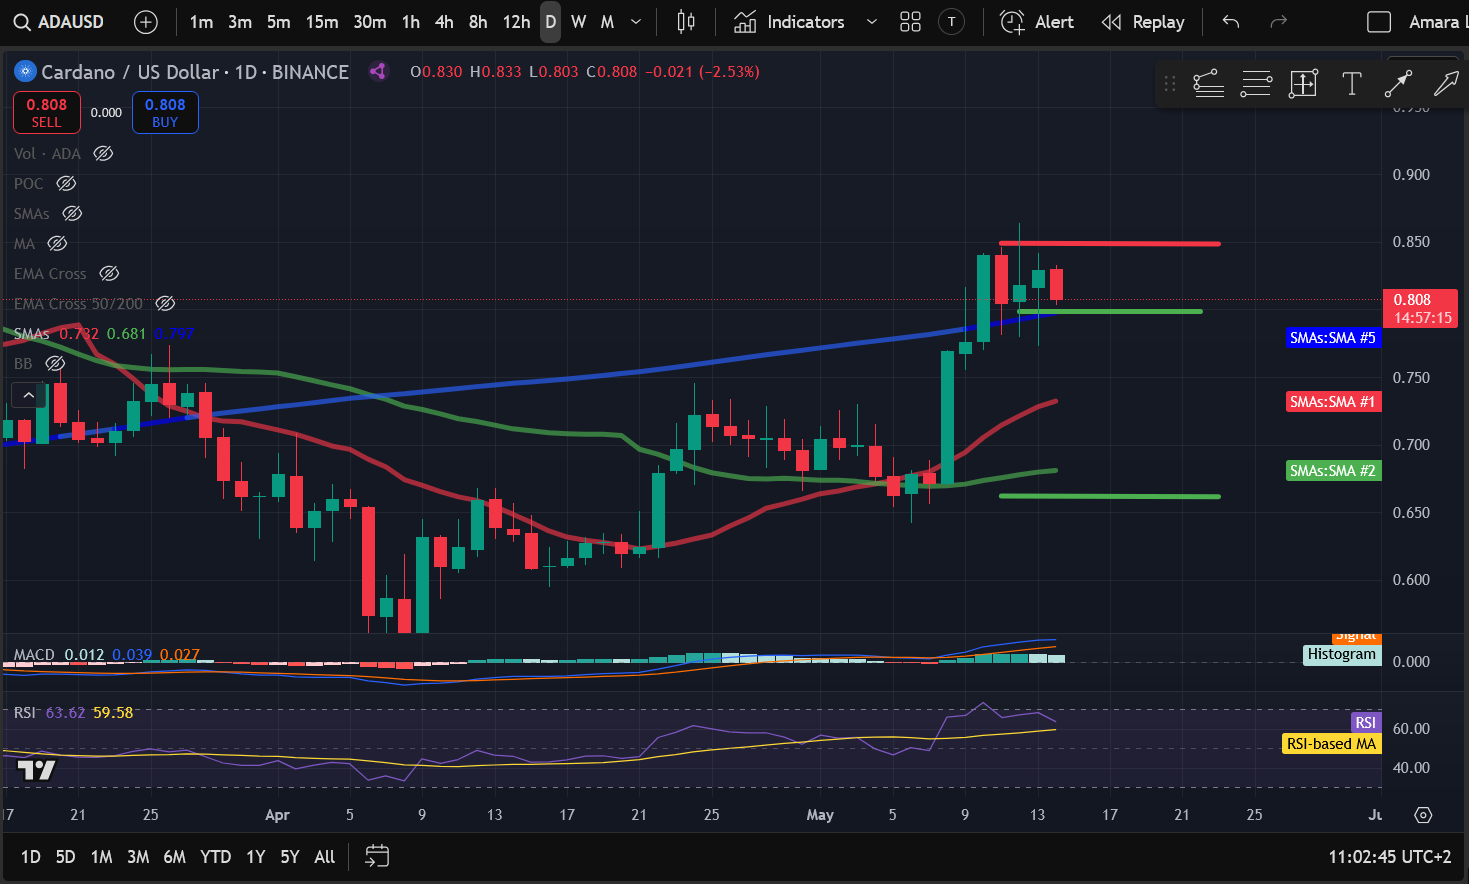Click the 0.808 BUY button
The height and width of the screenshot is (884, 1469).
pyautogui.click(x=165, y=112)
